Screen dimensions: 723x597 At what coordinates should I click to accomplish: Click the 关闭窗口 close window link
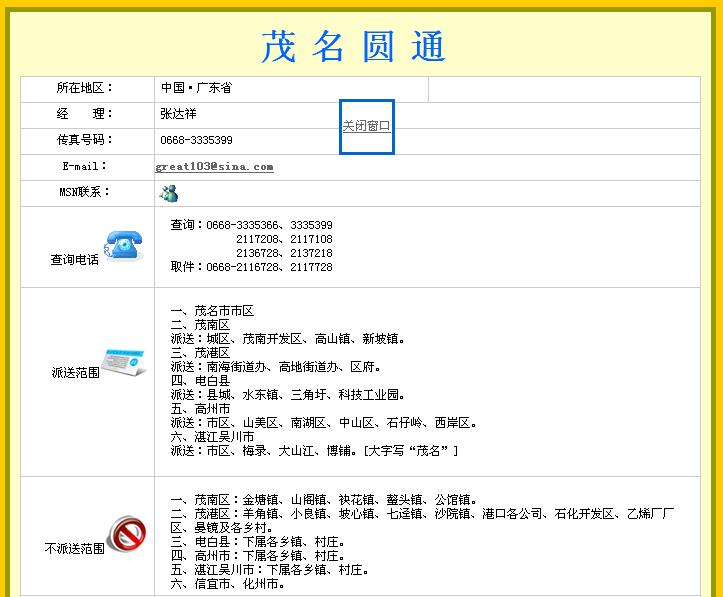[366, 126]
